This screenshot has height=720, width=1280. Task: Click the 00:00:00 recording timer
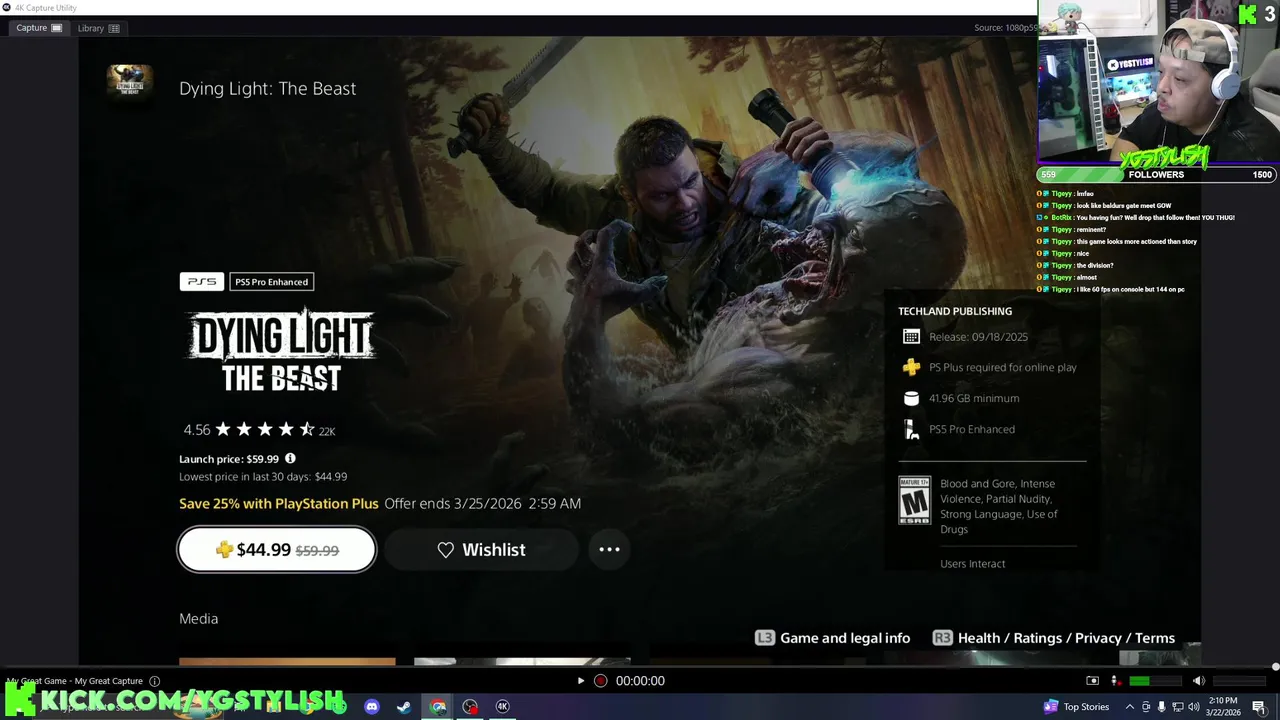click(x=640, y=681)
